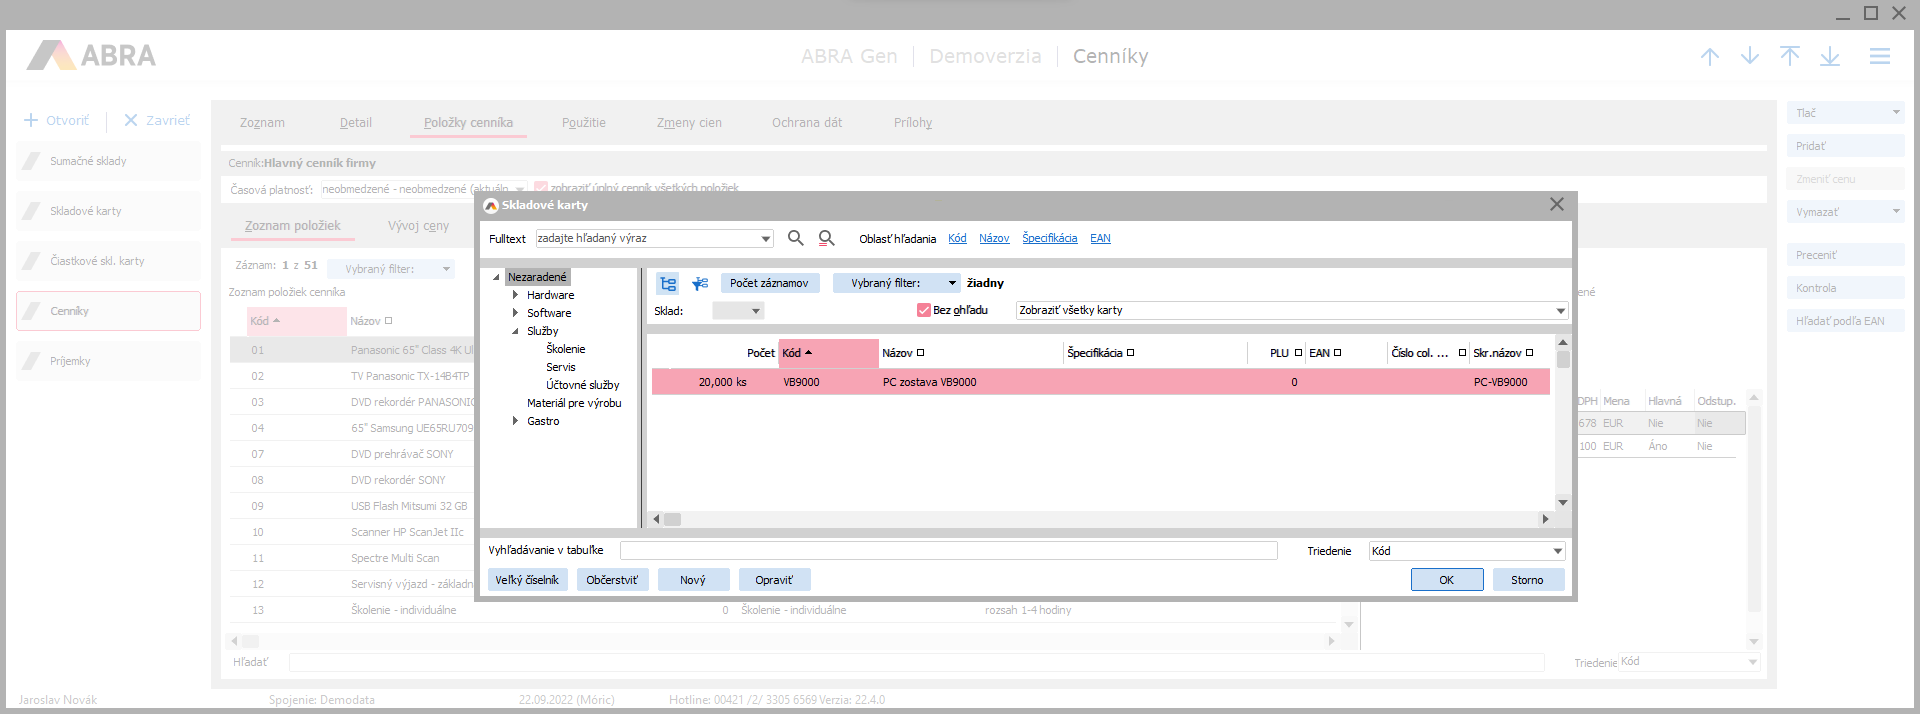Jump to last record arrow icon
Image resolution: width=1920 pixels, height=714 pixels.
coord(1829,57)
